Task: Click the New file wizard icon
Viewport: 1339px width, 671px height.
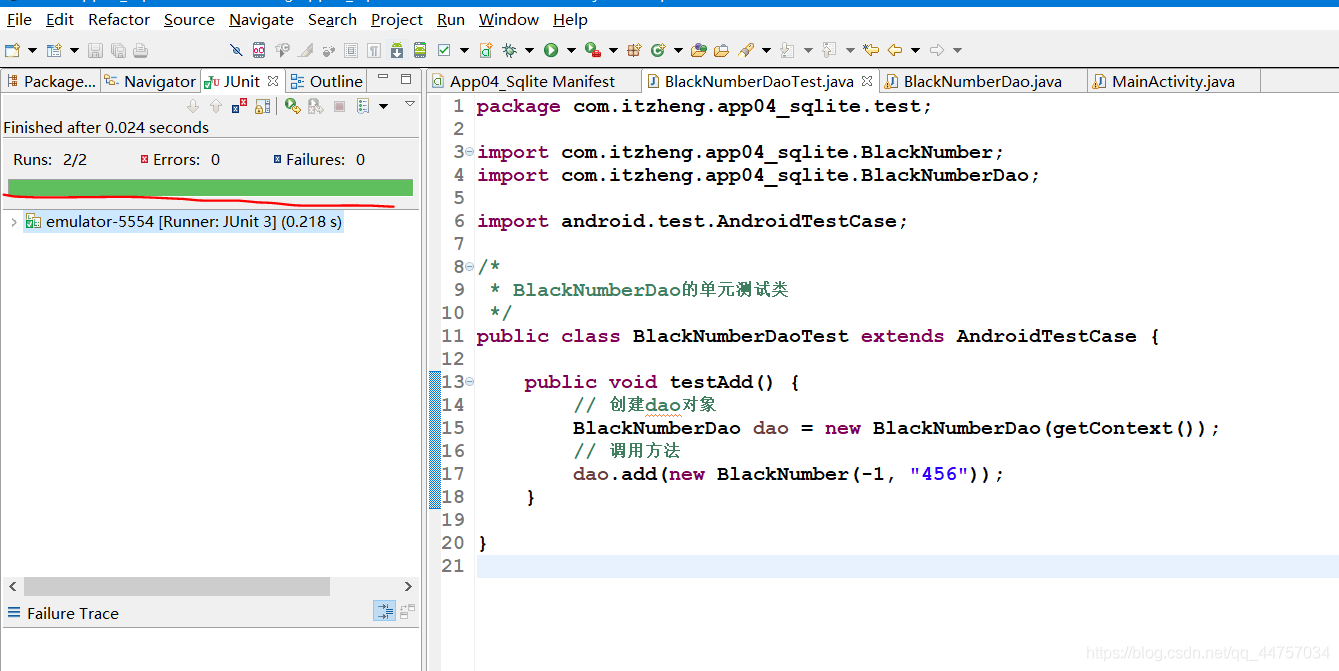Action: 11,50
